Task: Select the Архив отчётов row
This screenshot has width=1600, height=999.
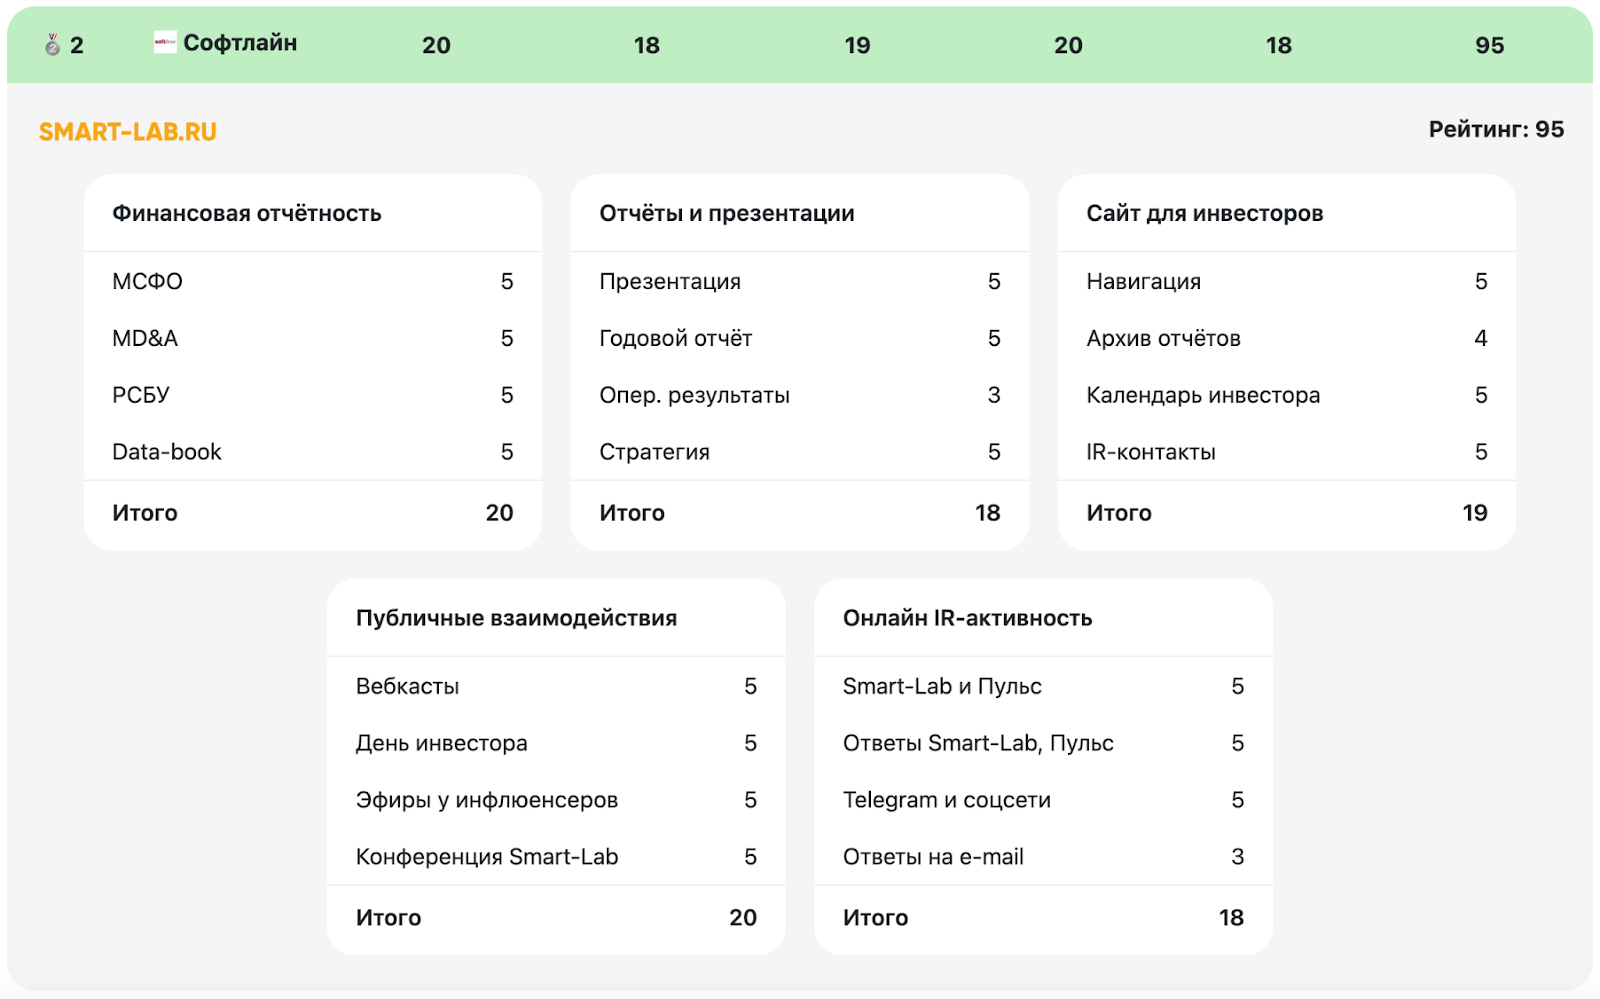Action: (x=1287, y=338)
